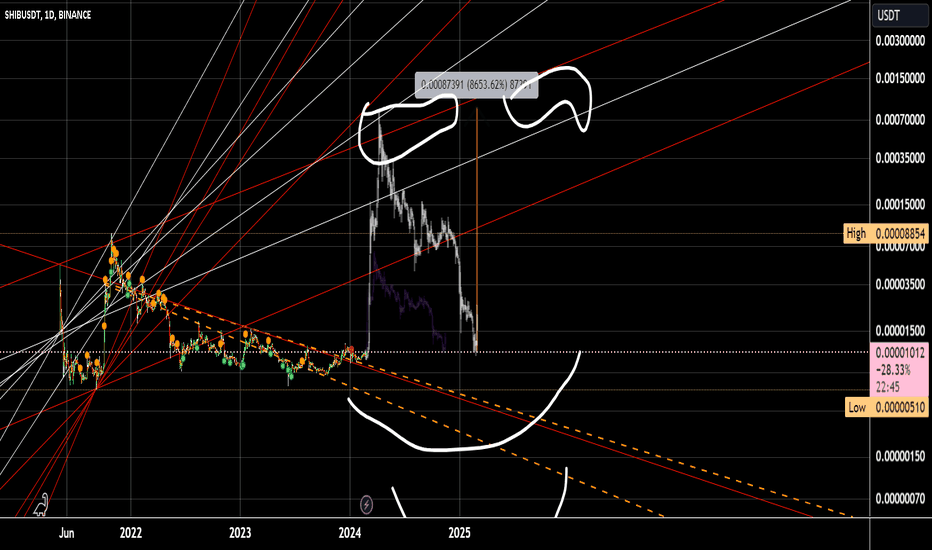This screenshot has height=550, width=932.
Task: Click the 2022 label on time axis
Action: click(131, 533)
